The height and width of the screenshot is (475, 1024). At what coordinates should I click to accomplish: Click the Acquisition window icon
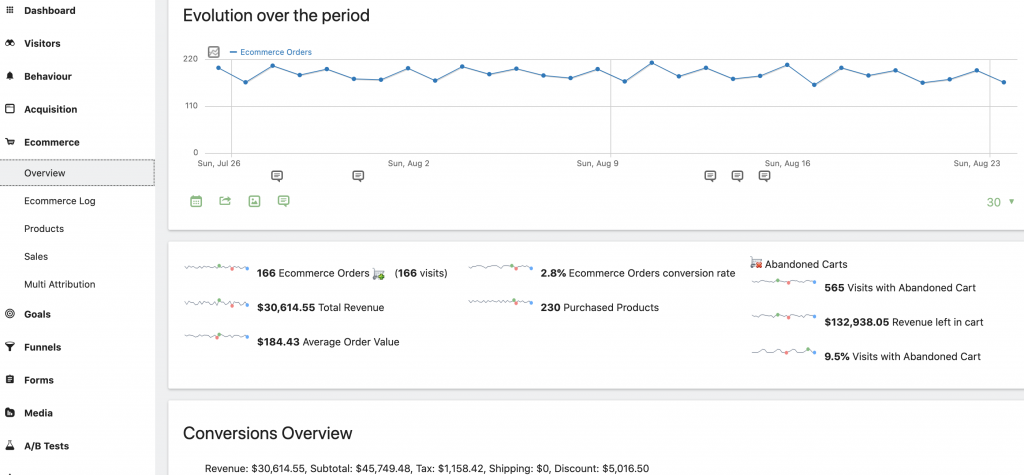click(10, 109)
